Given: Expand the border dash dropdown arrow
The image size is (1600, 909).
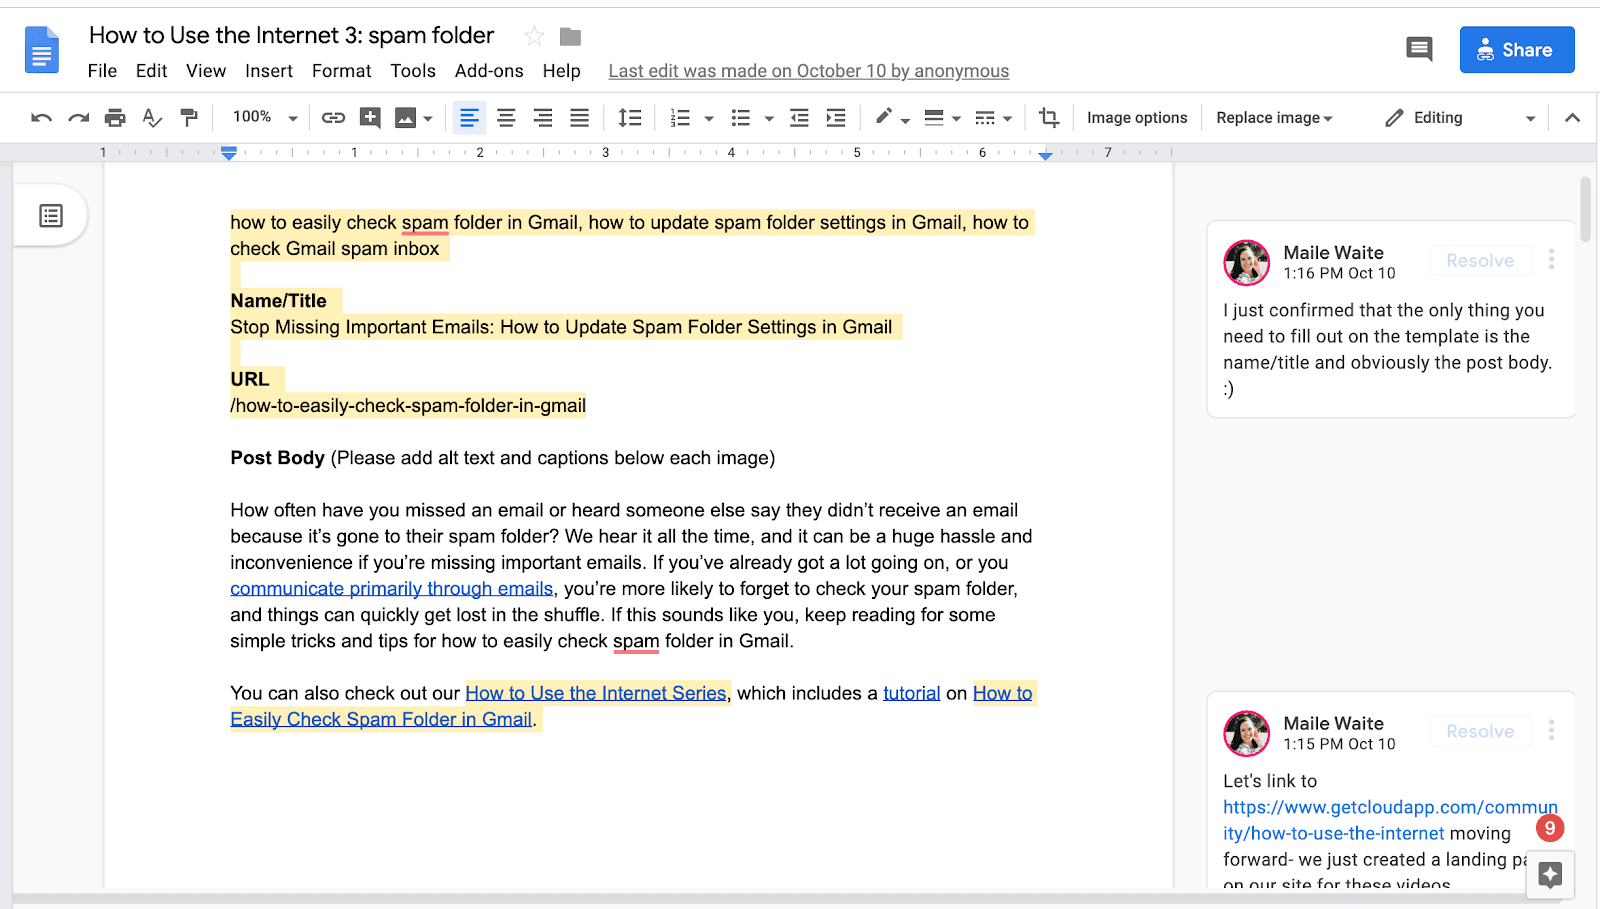Looking at the screenshot, I should pos(1007,119).
